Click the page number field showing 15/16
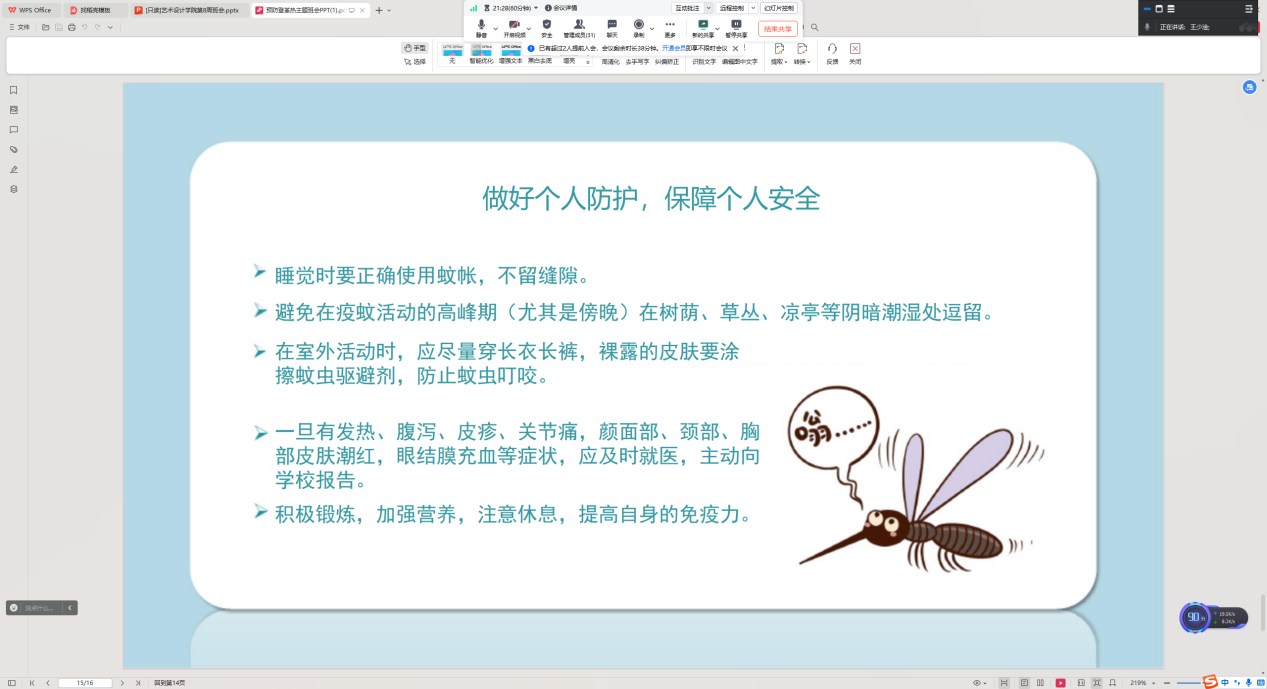This screenshot has height=689, width=1267. [x=84, y=683]
